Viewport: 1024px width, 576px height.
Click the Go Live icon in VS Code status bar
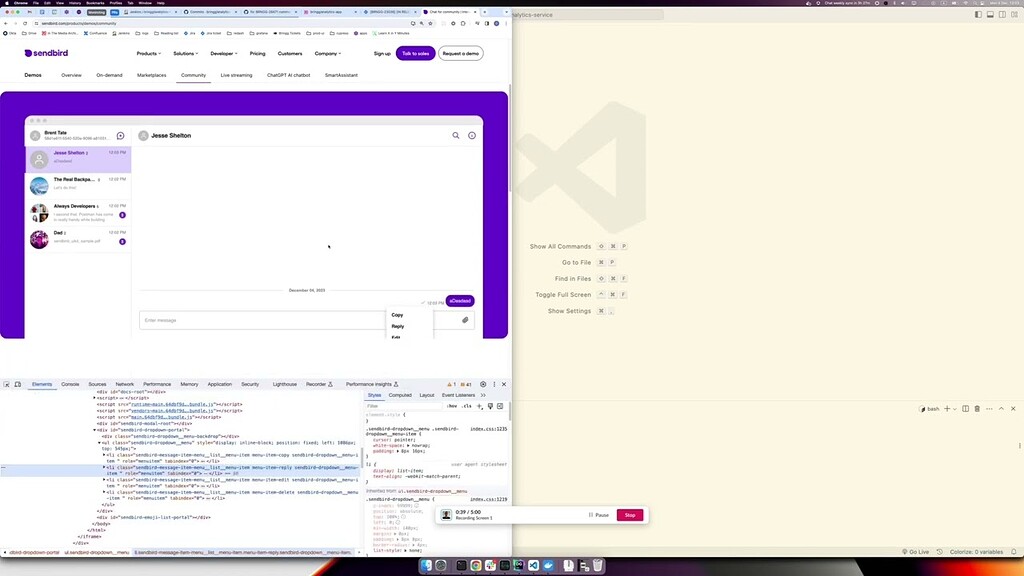pyautogui.click(x=918, y=551)
